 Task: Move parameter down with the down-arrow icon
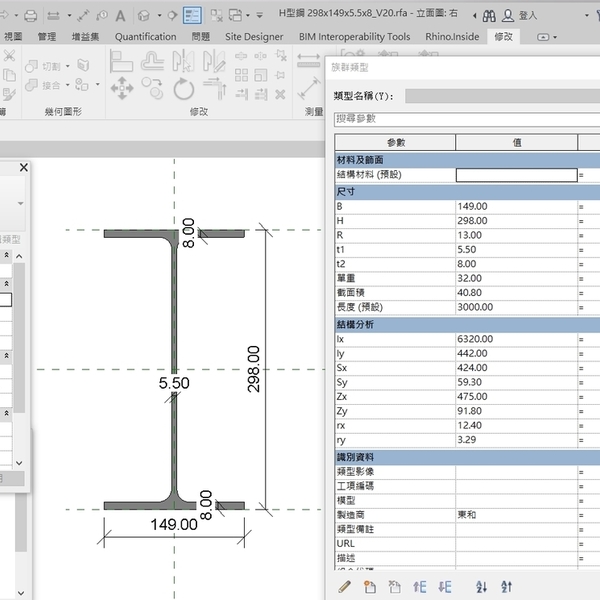click(x=445, y=587)
